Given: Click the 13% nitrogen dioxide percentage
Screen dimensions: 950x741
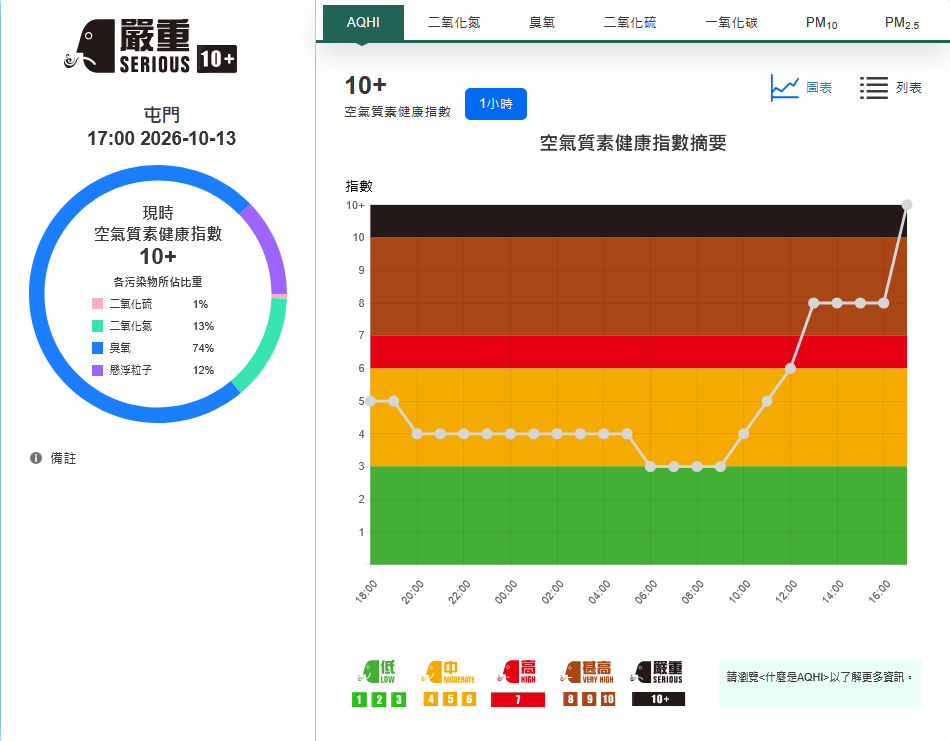Looking at the screenshot, I should [x=203, y=326].
